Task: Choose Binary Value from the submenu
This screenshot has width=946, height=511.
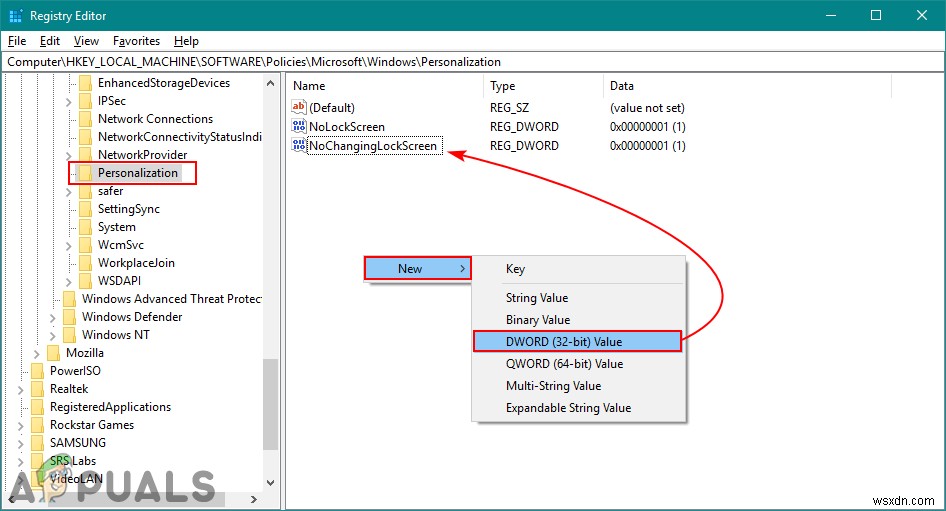Action: coord(579,320)
